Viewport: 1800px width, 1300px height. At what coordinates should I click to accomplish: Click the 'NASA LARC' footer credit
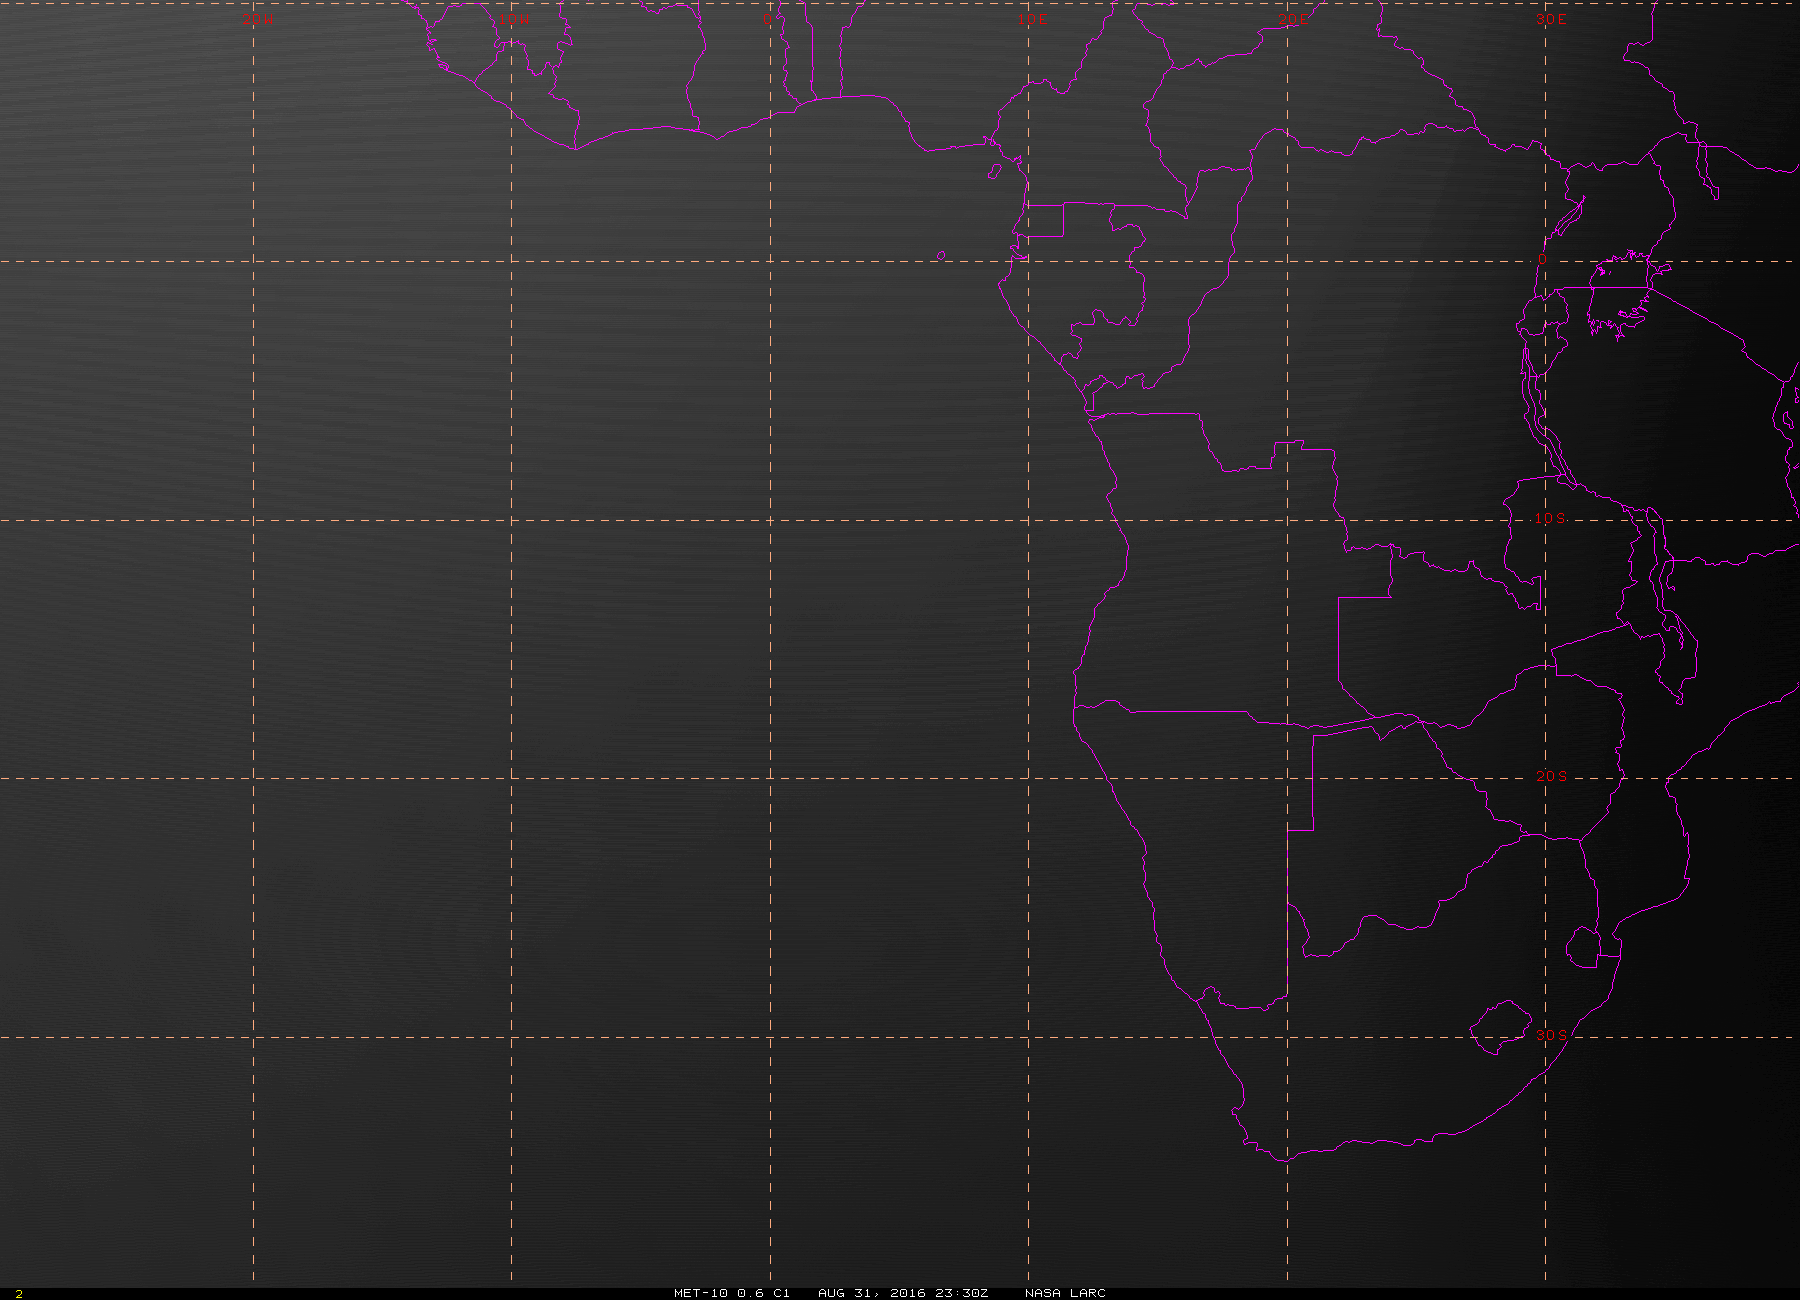point(1065,1293)
